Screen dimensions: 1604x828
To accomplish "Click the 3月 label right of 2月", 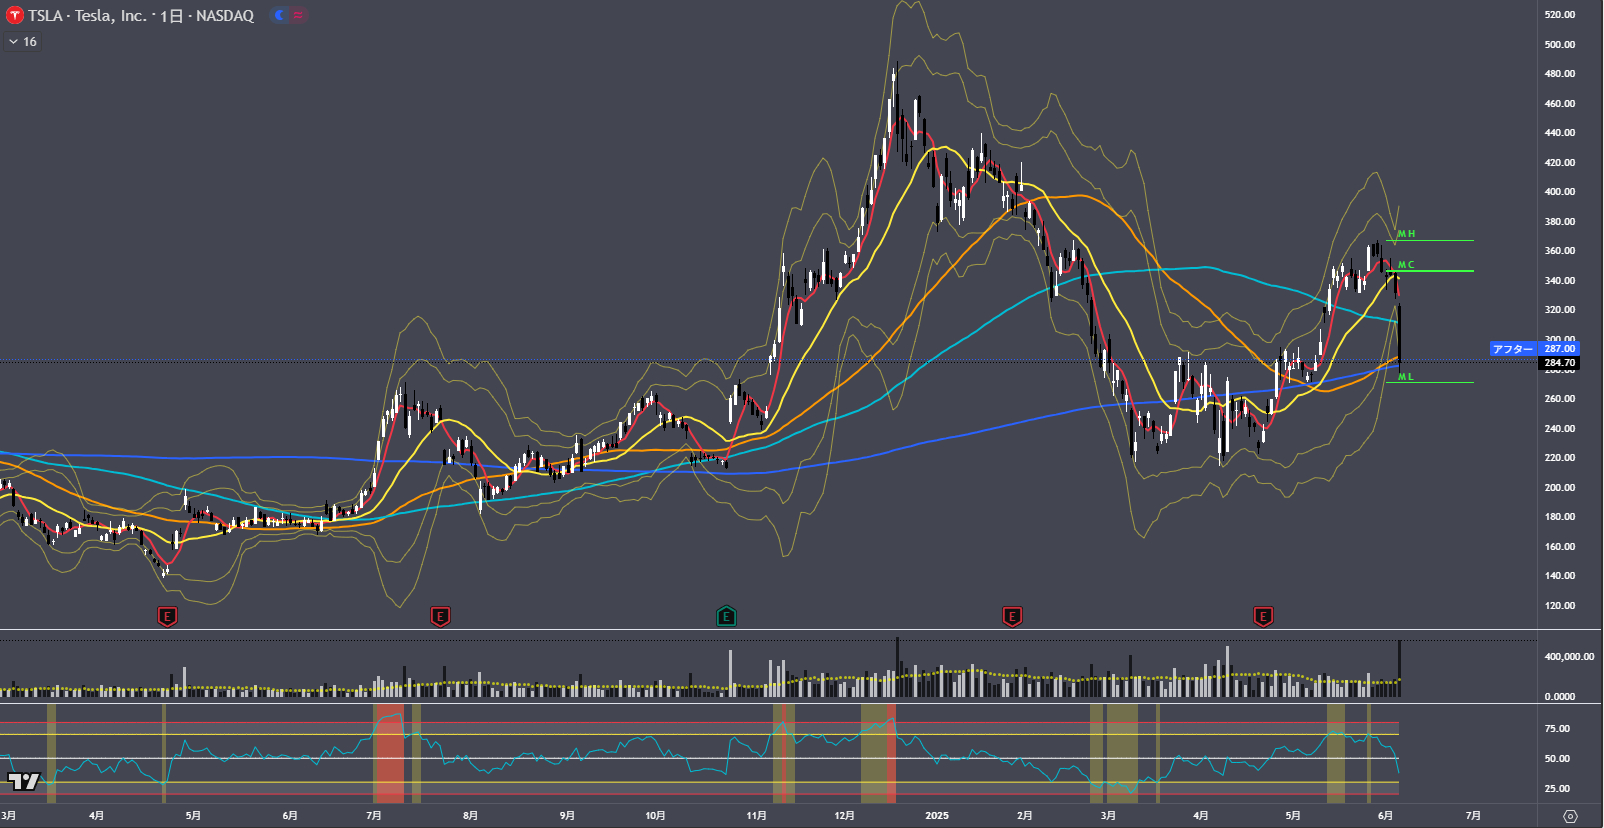I will (1108, 816).
